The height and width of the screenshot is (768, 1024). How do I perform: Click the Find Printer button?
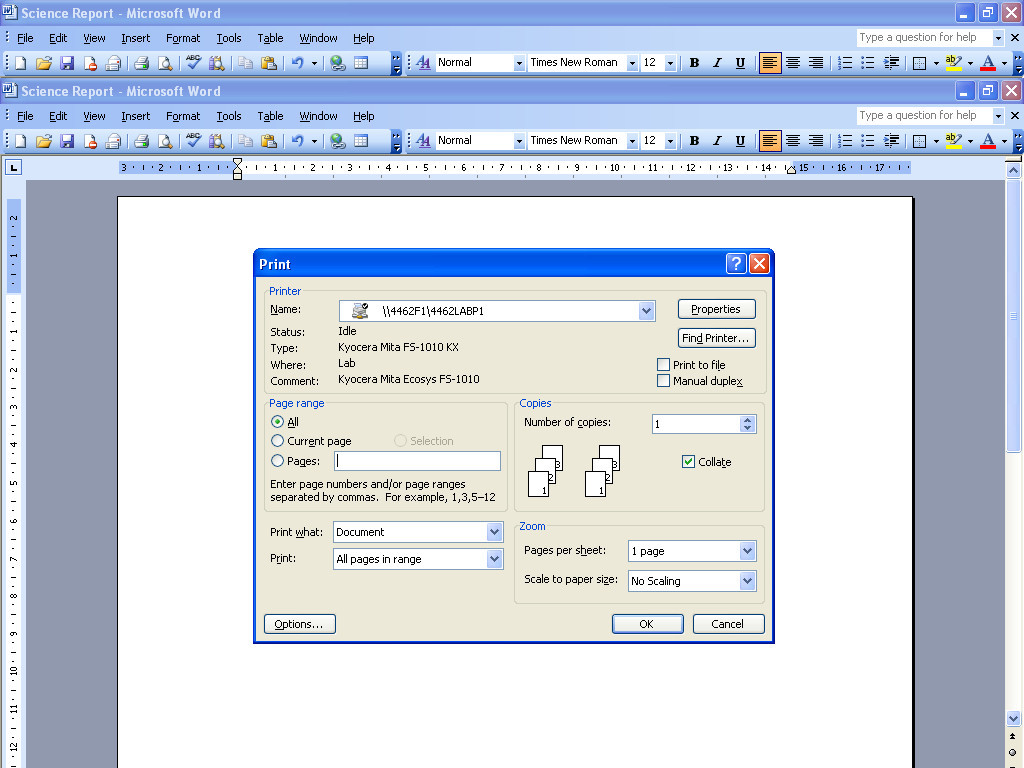click(x=716, y=338)
